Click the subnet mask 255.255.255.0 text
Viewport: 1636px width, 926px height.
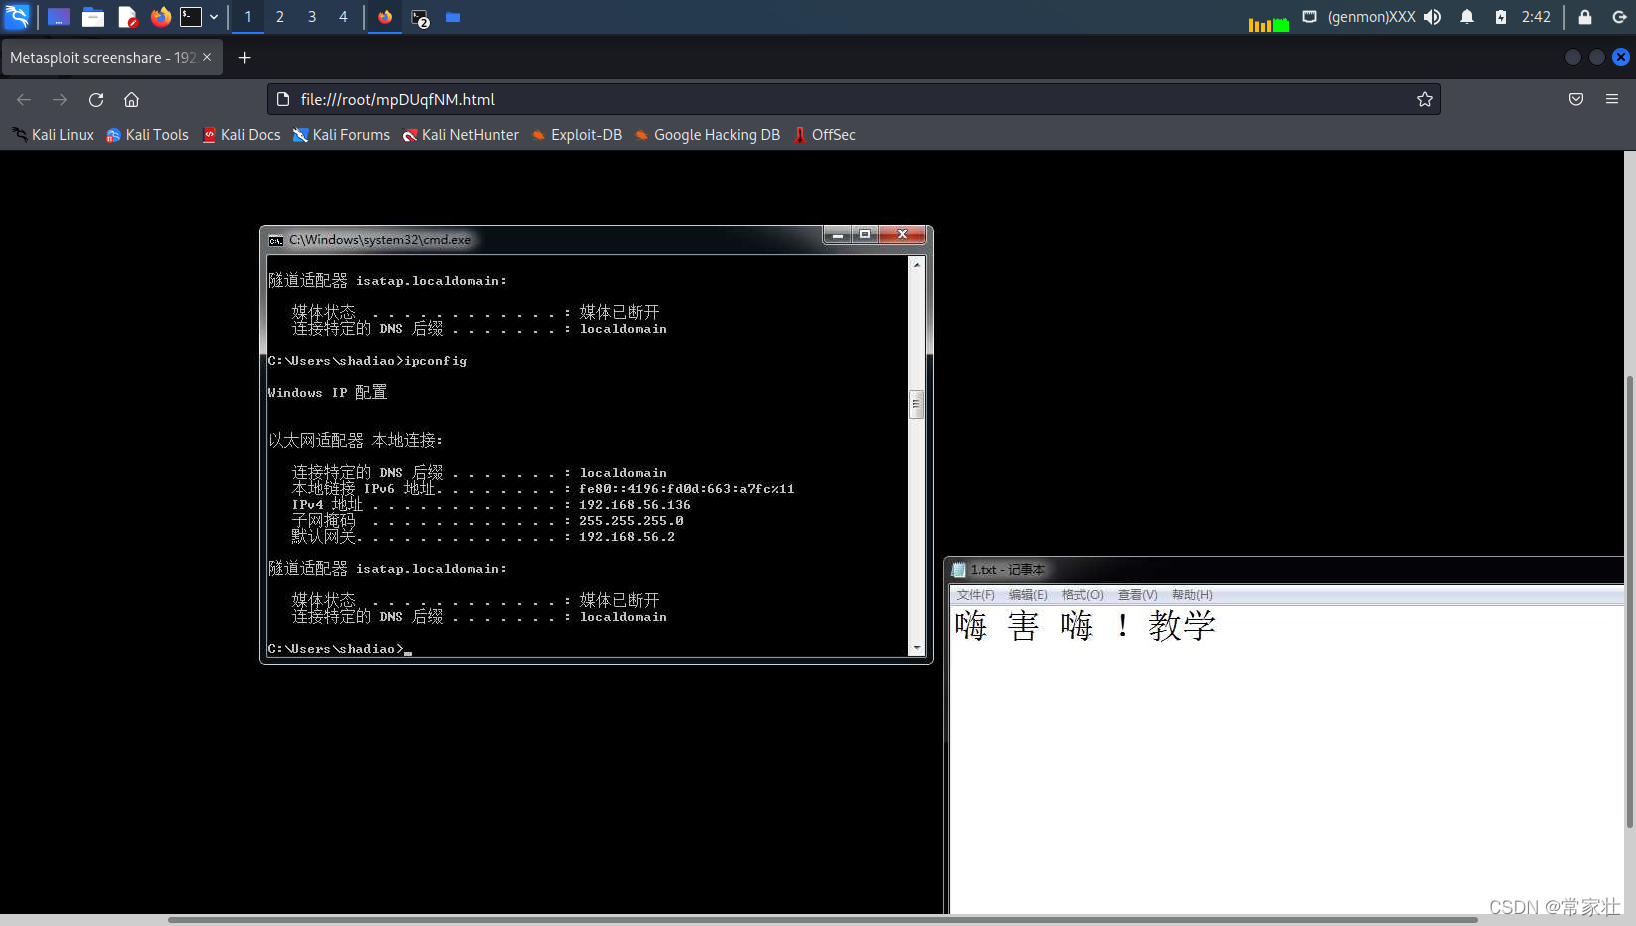pos(631,521)
